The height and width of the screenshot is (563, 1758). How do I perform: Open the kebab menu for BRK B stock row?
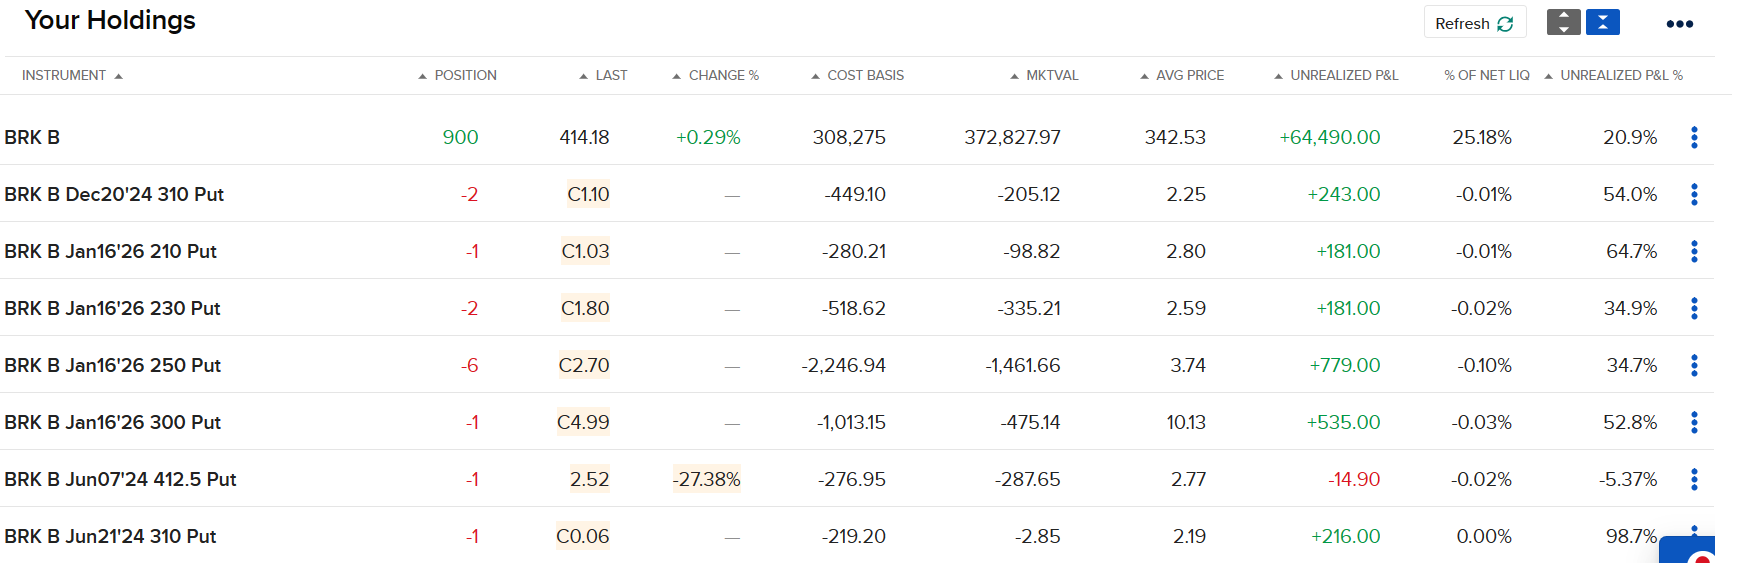point(1694,137)
